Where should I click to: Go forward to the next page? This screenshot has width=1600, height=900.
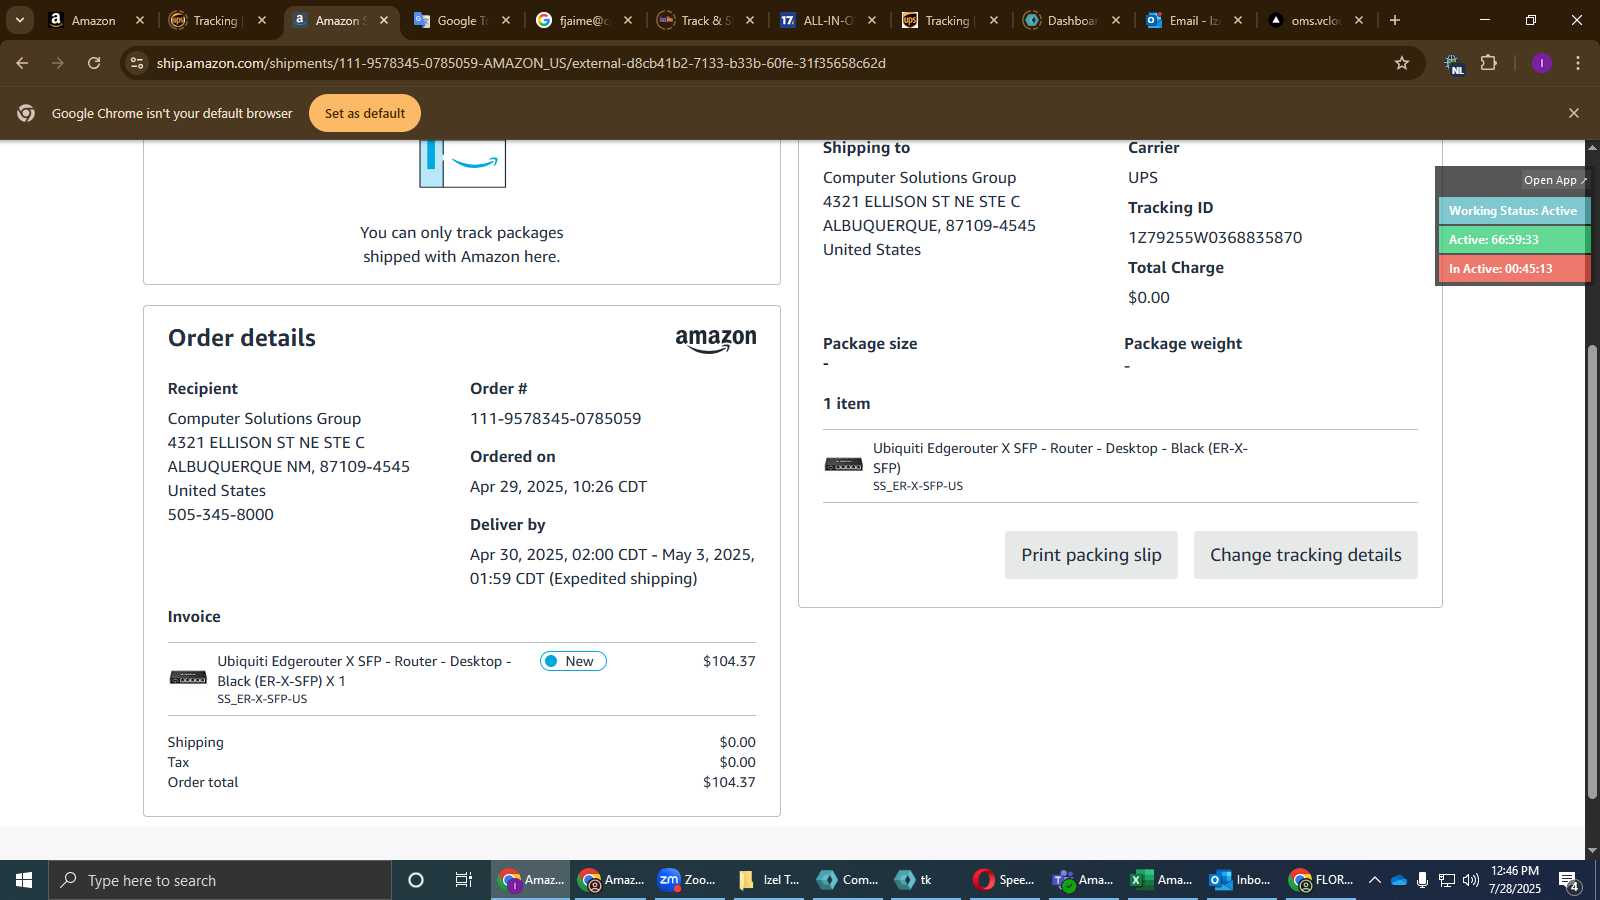pyautogui.click(x=58, y=63)
